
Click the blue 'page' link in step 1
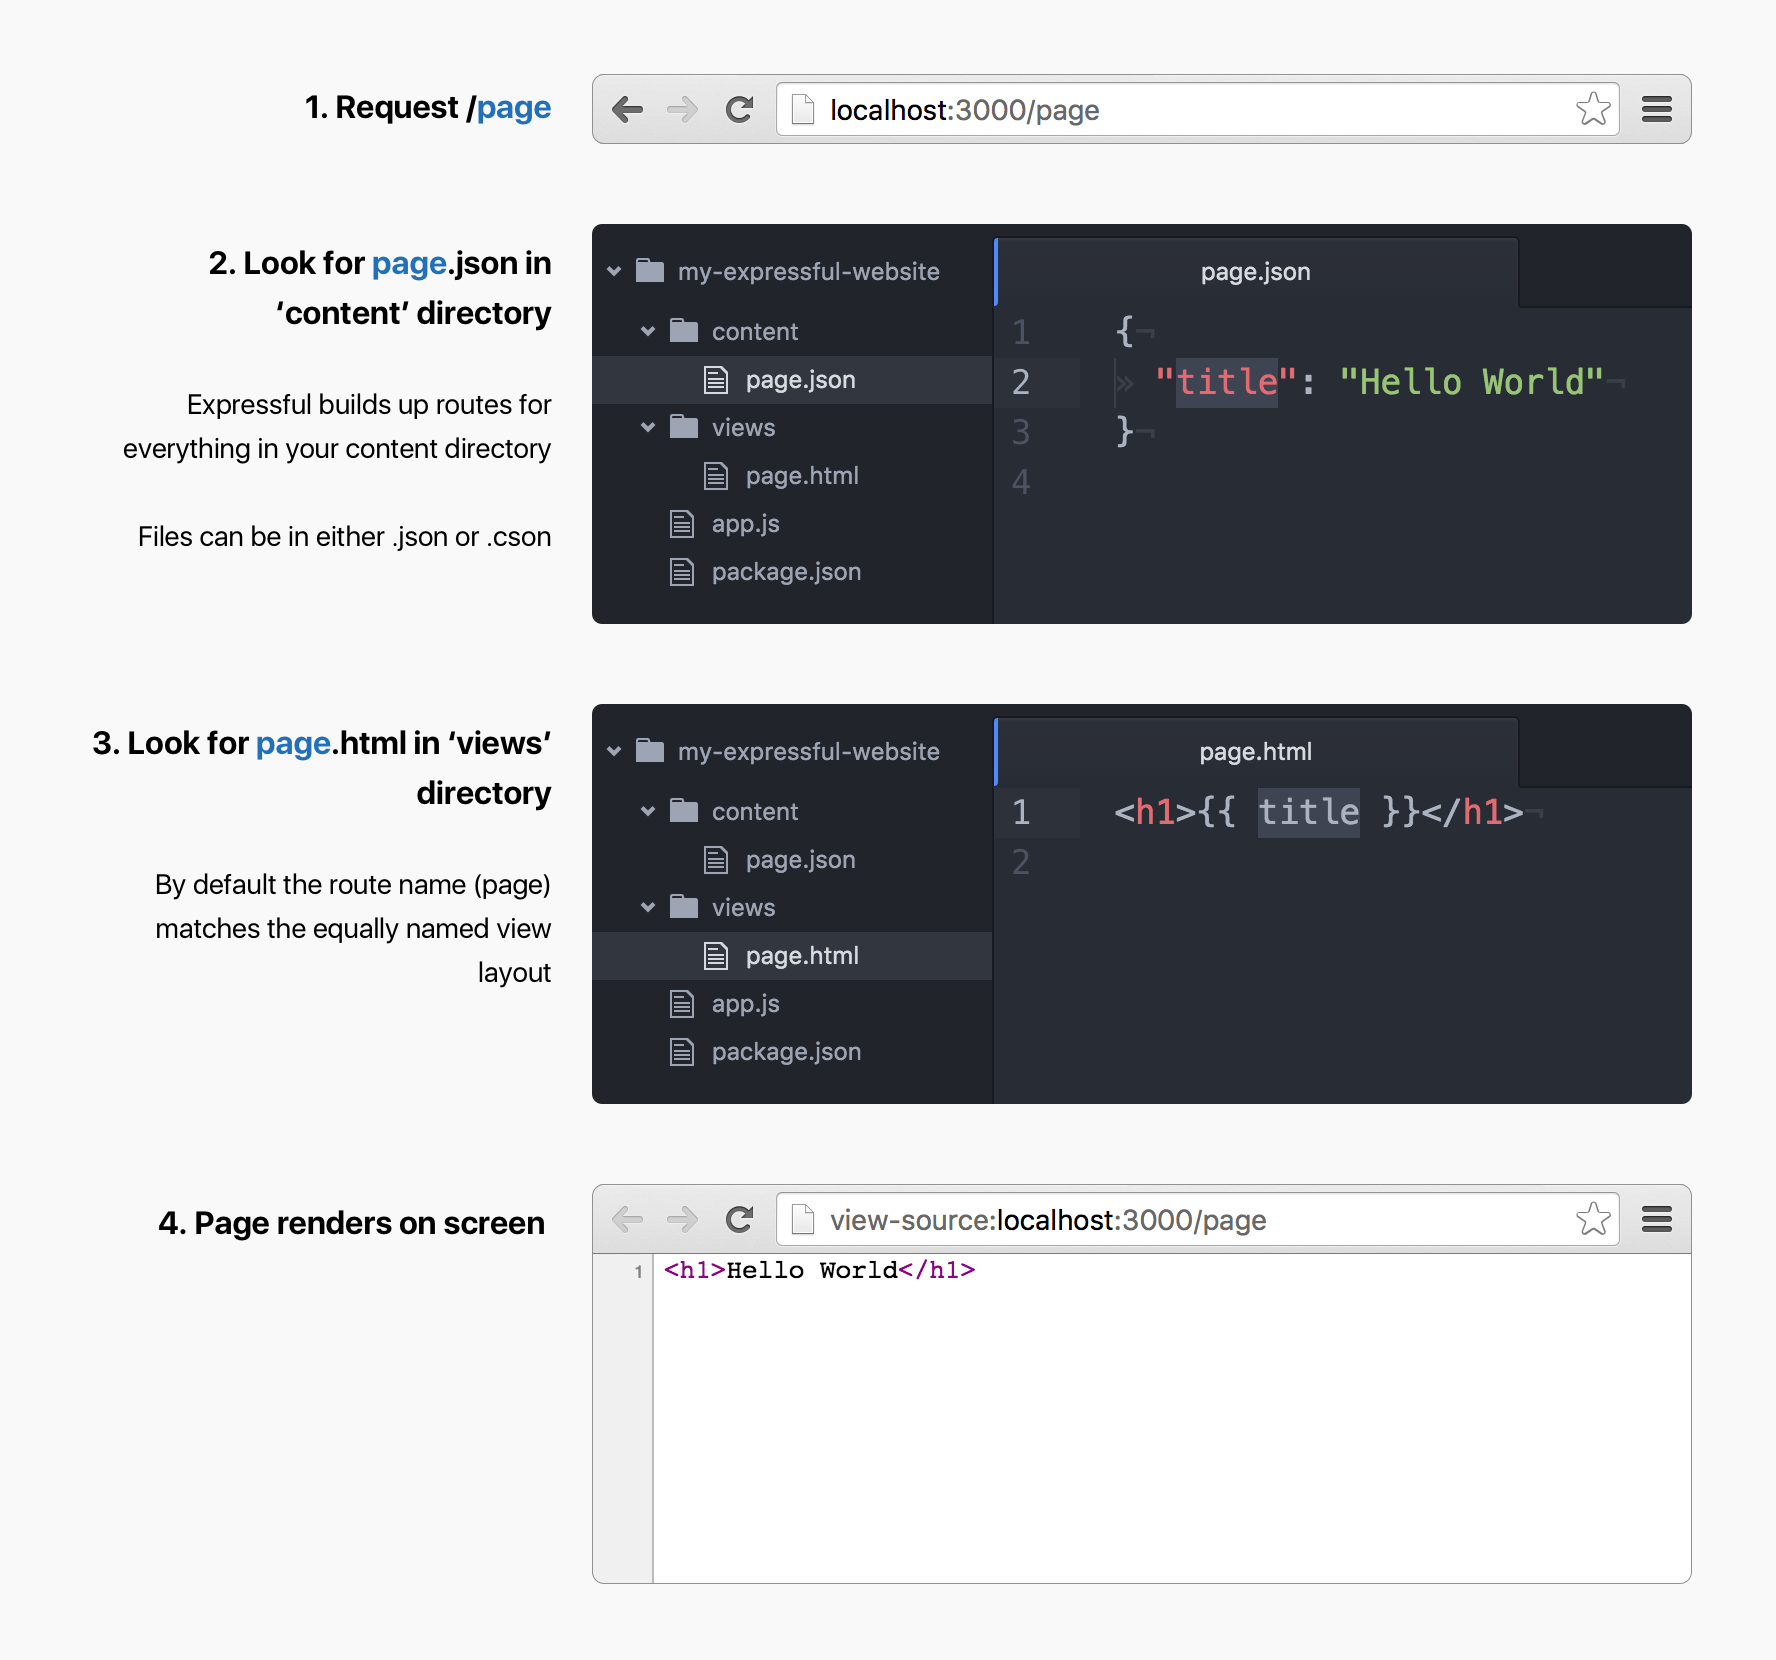tap(514, 107)
